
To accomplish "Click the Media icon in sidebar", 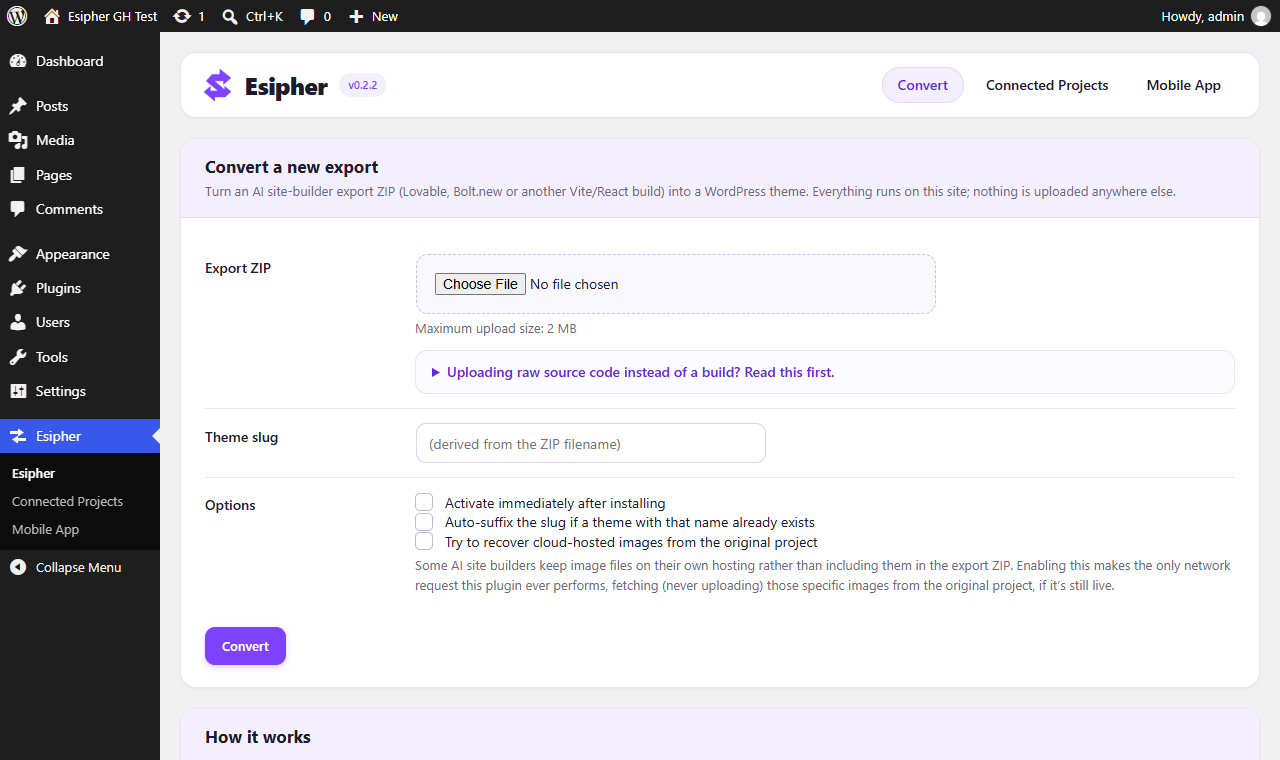I will point(18,140).
